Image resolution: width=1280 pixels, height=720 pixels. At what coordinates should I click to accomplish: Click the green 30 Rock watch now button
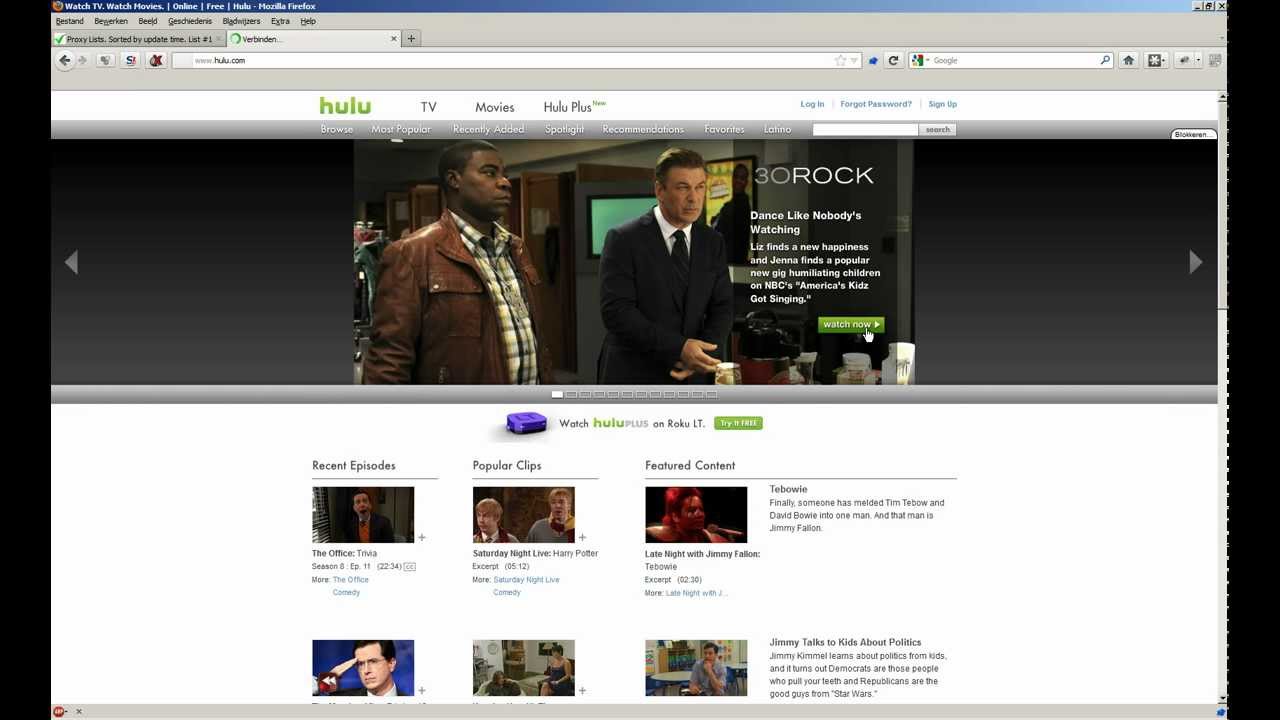click(851, 324)
